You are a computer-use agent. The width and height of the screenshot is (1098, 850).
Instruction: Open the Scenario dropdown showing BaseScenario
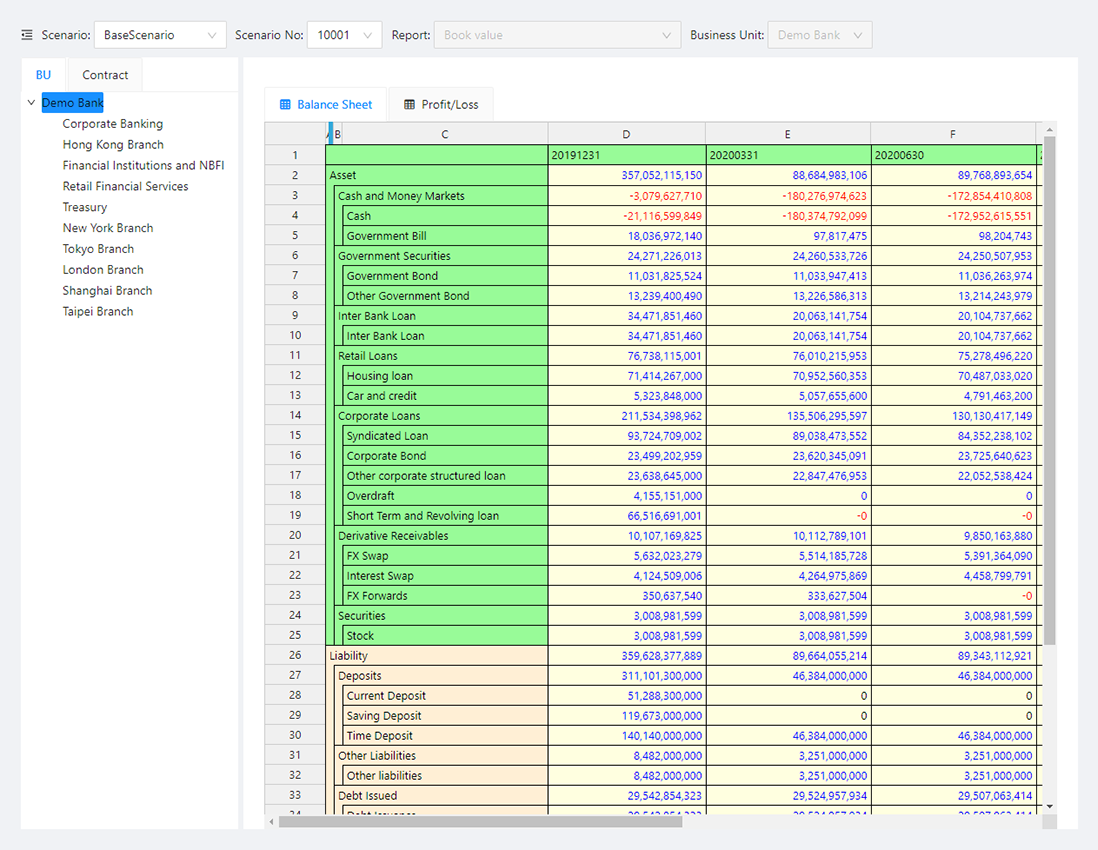(x=160, y=35)
